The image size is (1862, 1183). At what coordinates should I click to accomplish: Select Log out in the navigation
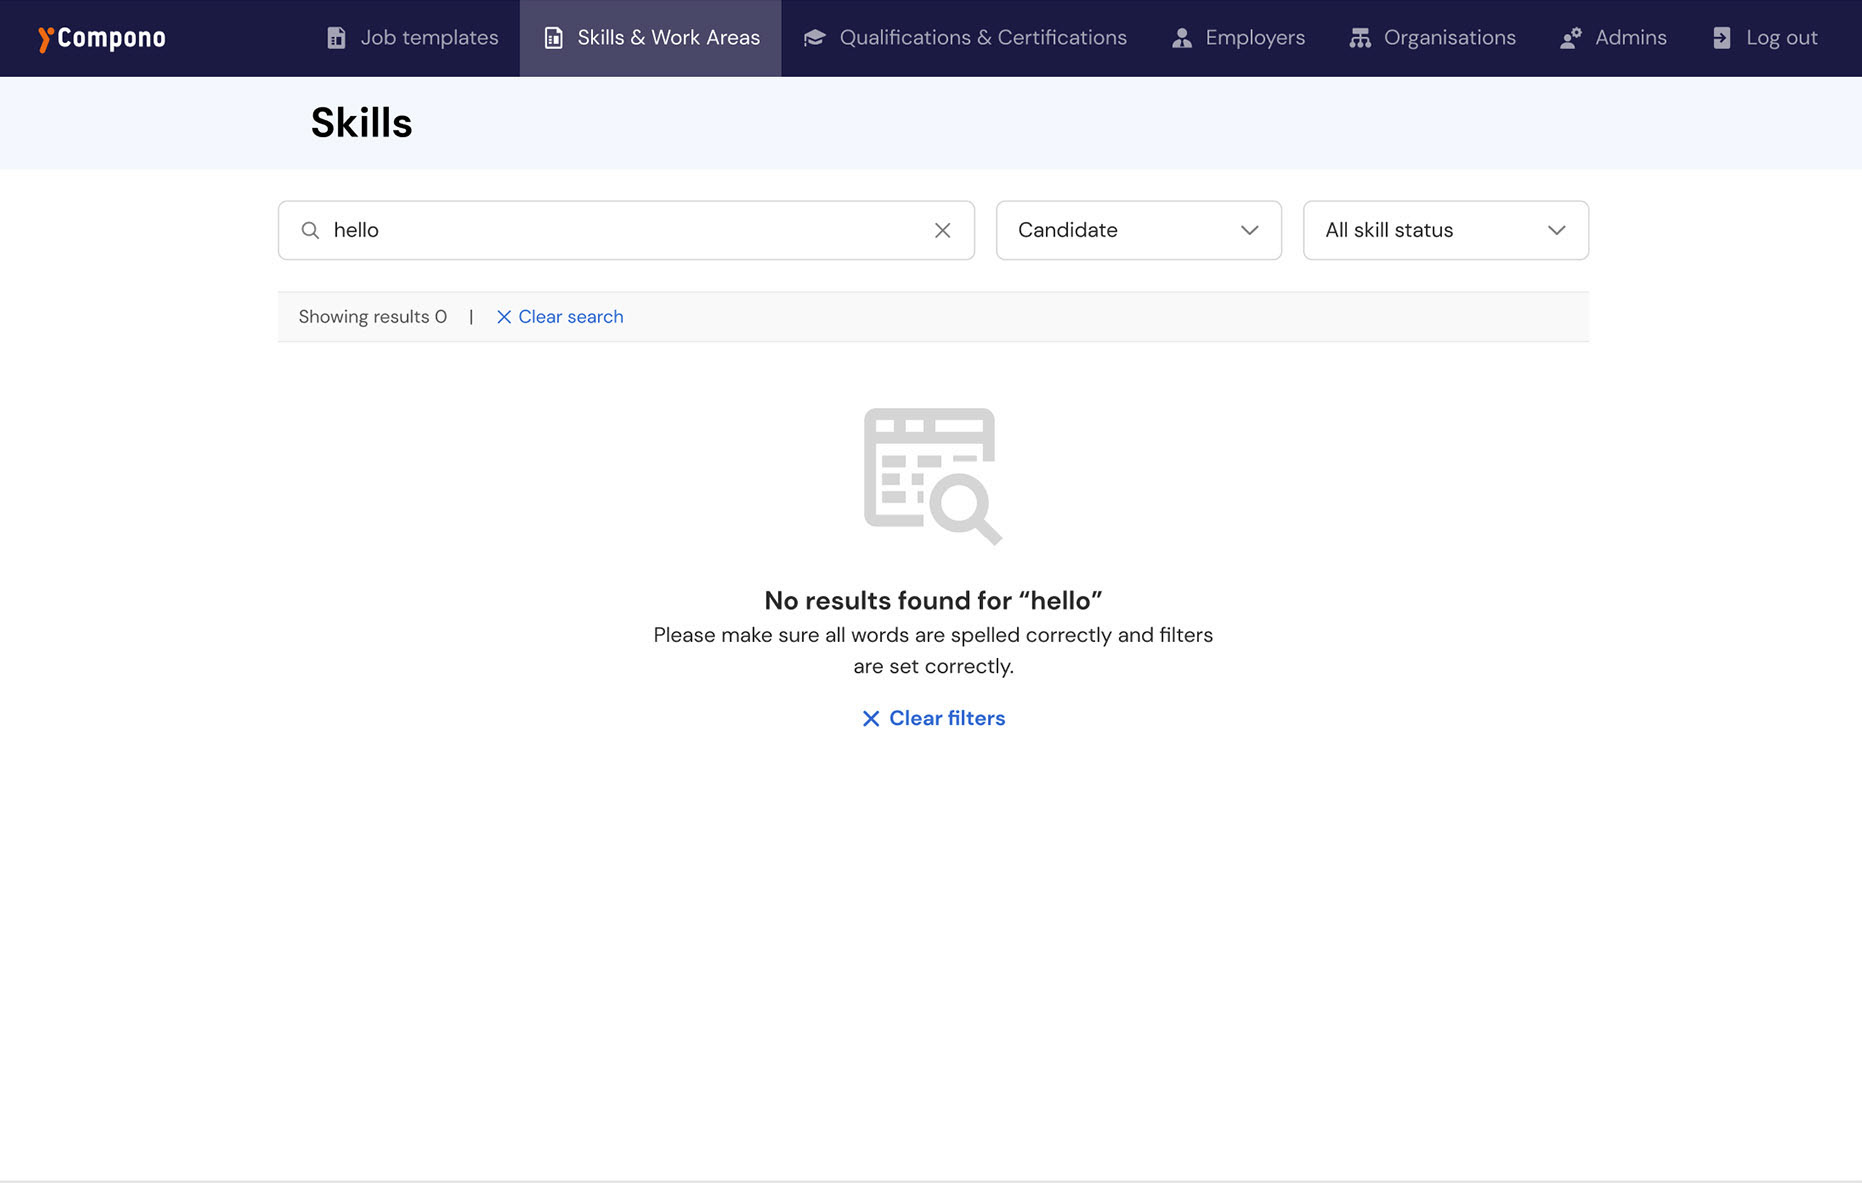[1765, 38]
